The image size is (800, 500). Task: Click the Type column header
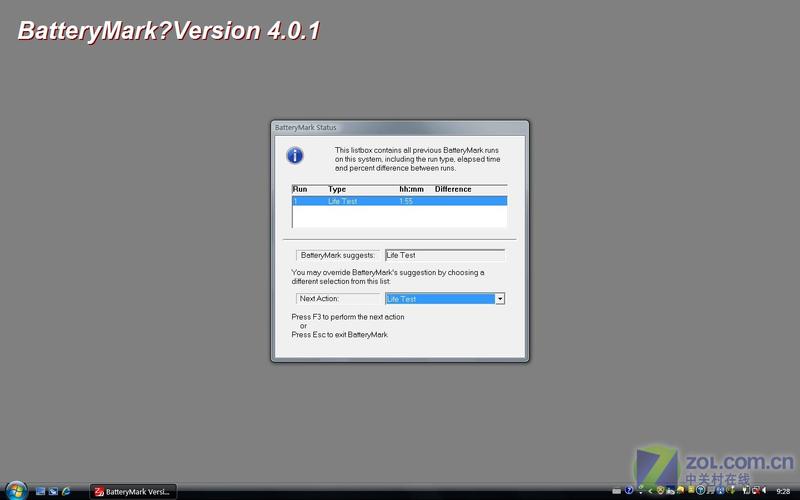coord(337,189)
